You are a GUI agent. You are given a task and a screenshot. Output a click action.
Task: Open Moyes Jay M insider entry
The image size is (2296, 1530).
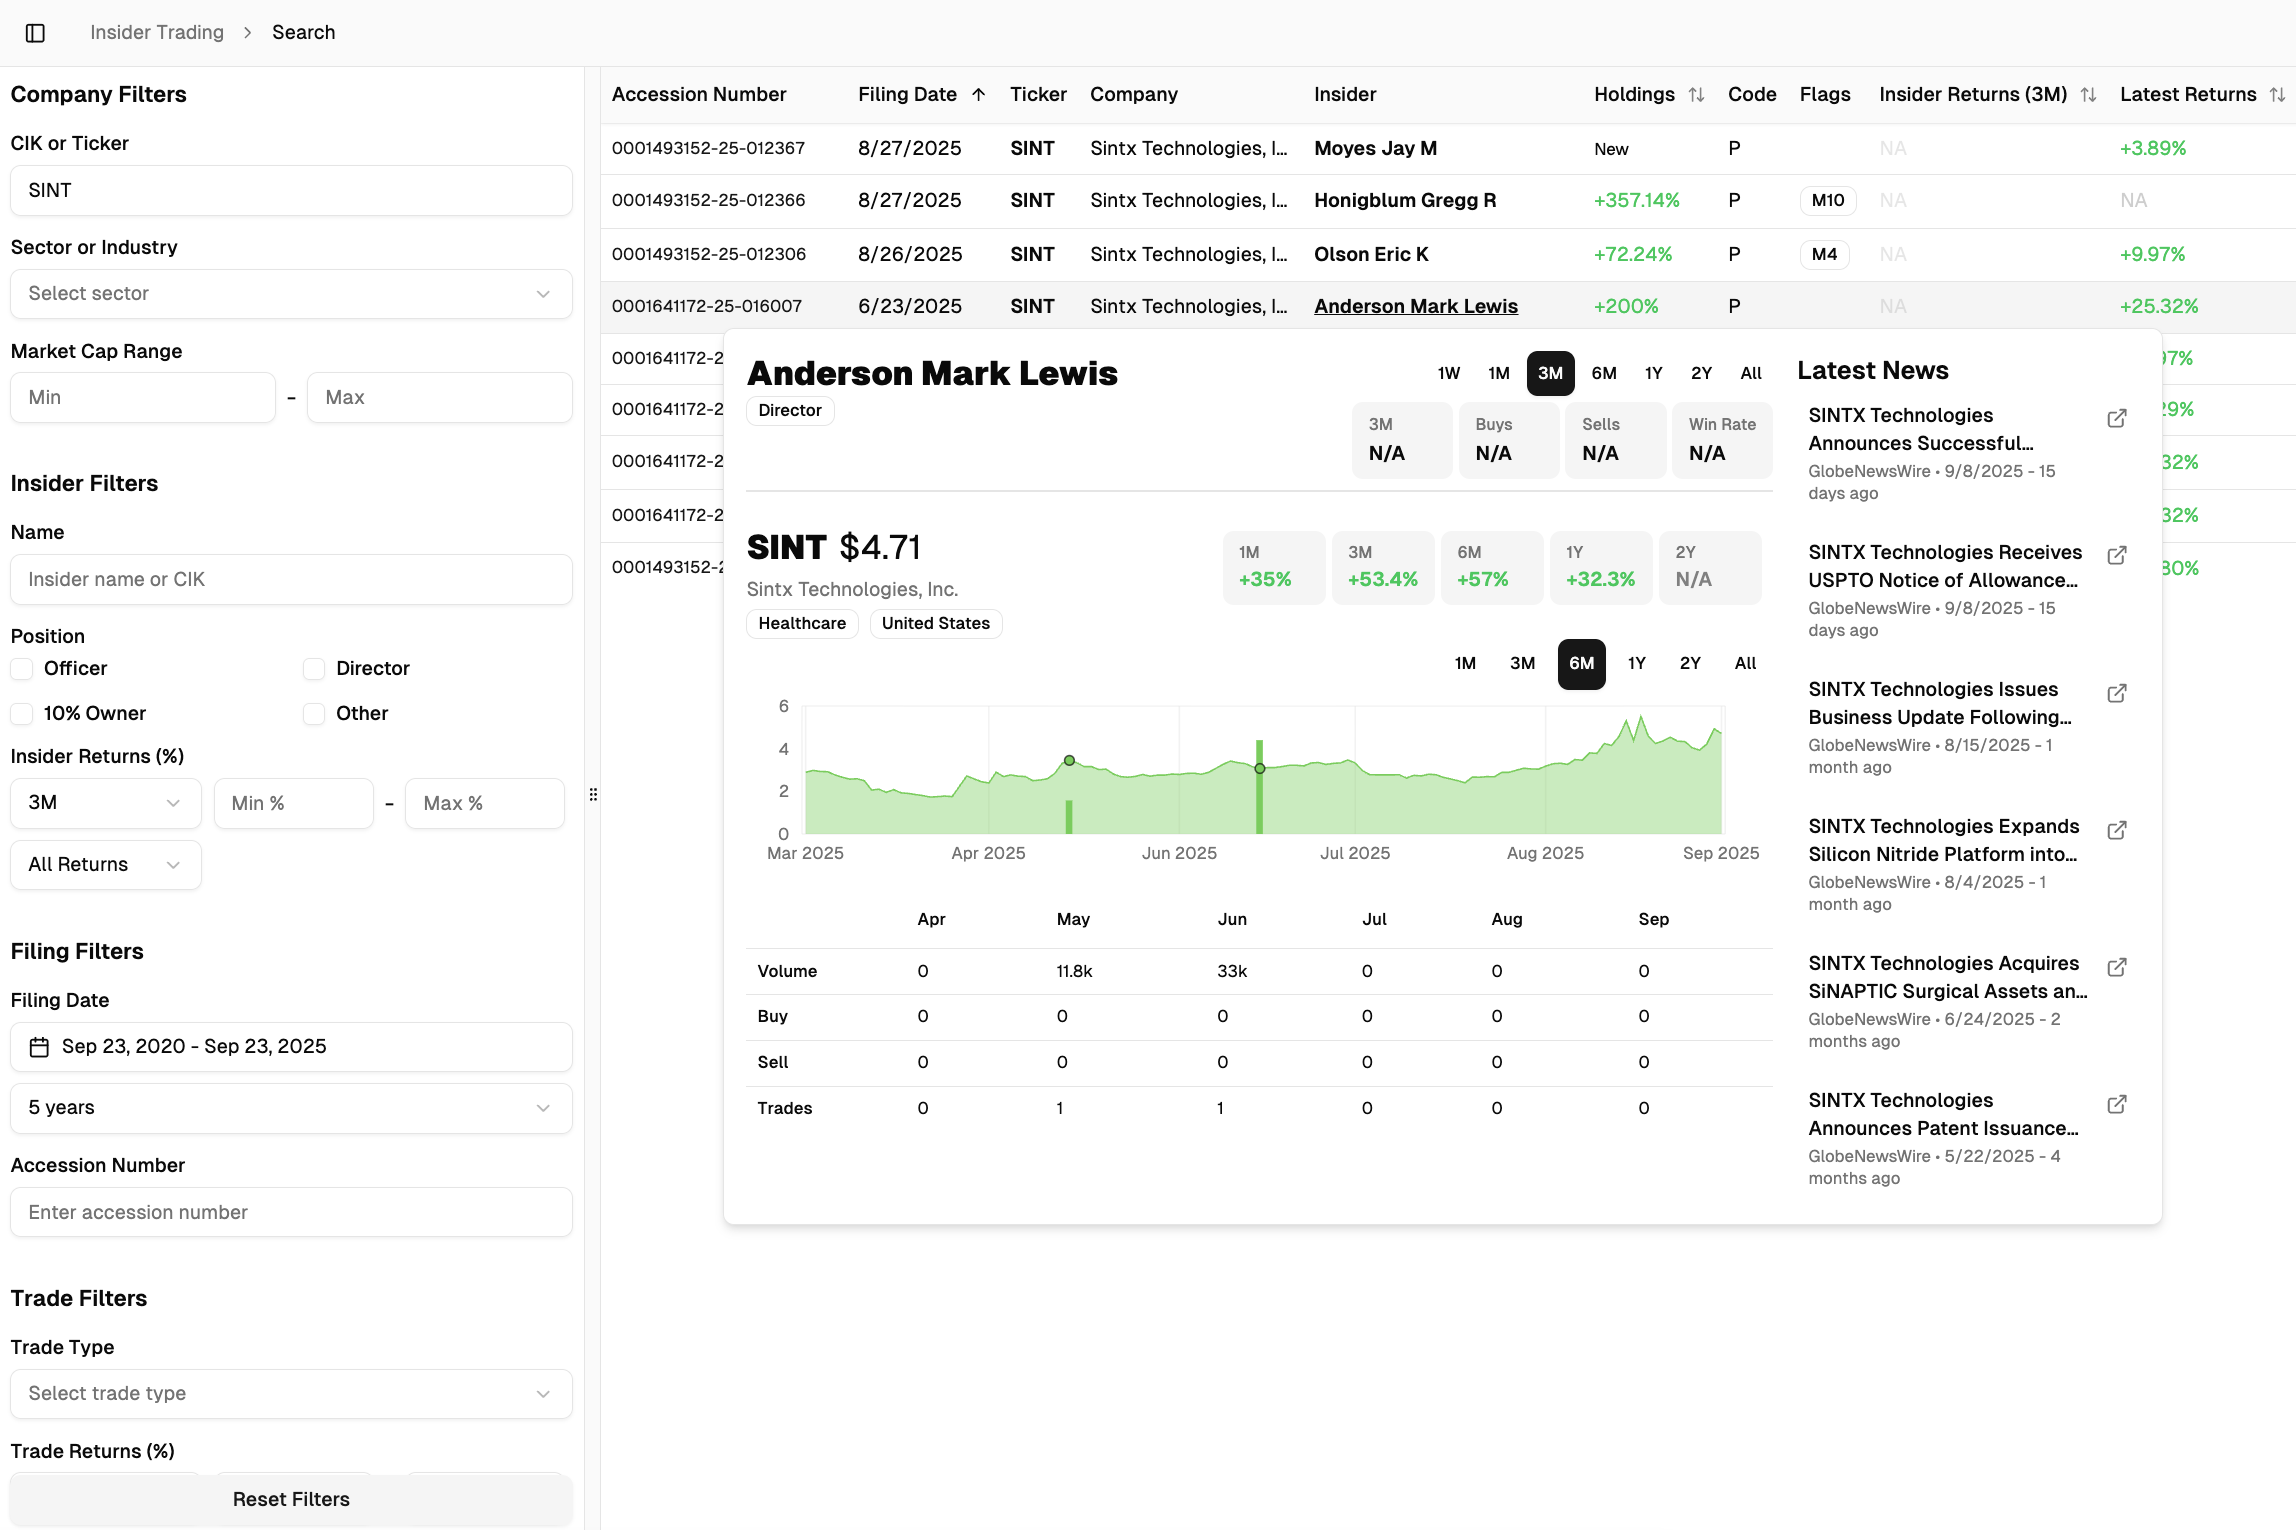click(1375, 149)
